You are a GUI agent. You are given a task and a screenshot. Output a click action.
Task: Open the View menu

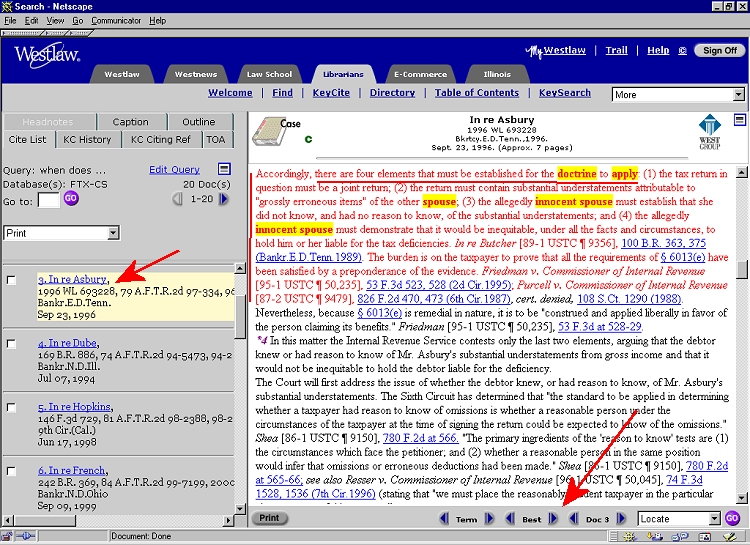pos(55,21)
